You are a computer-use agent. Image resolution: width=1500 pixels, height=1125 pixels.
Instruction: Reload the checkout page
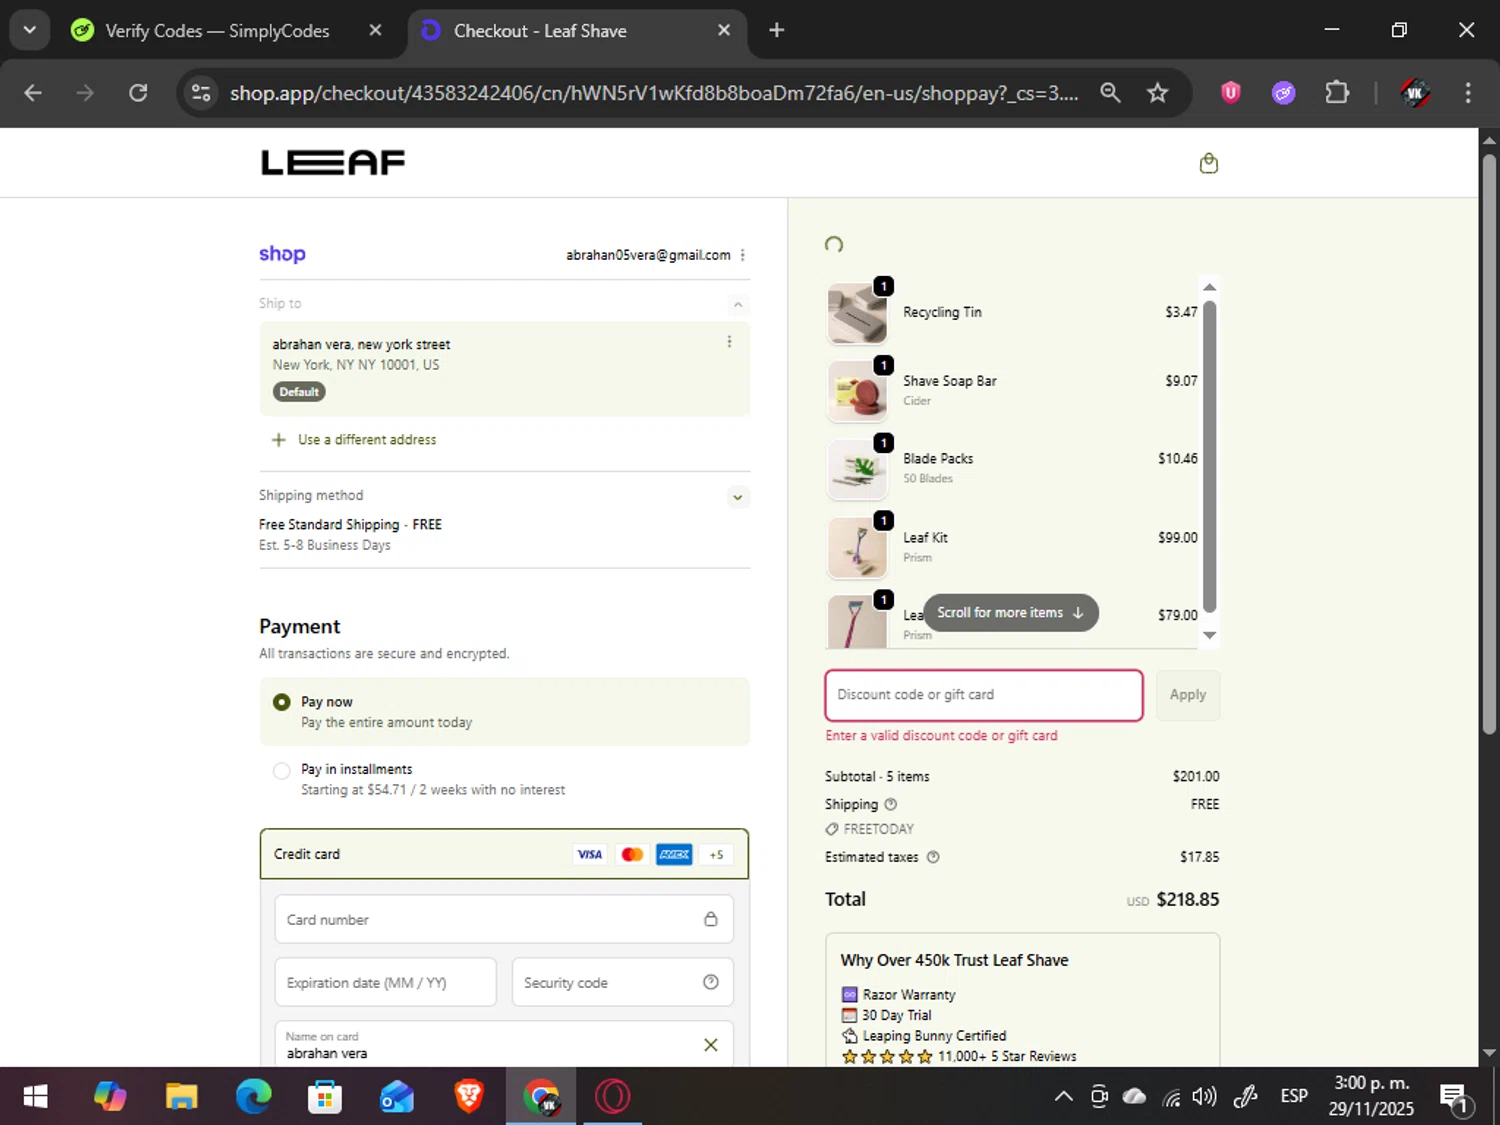click(x=138, y=93)
